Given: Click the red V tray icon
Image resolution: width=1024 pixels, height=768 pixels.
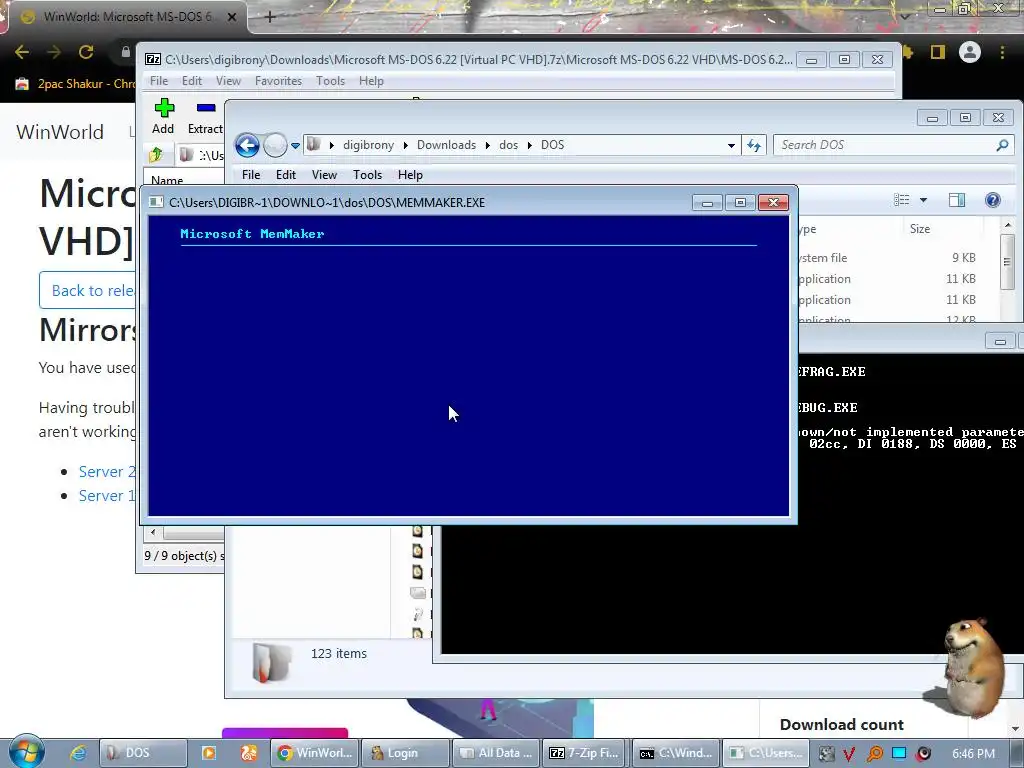Looking at the screenshot, I should pos(850,754).
